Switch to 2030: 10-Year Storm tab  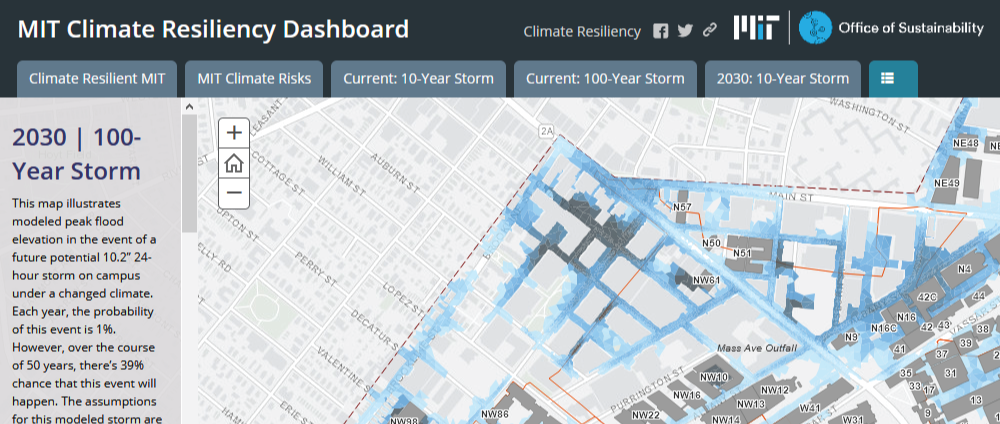[783, 78]
